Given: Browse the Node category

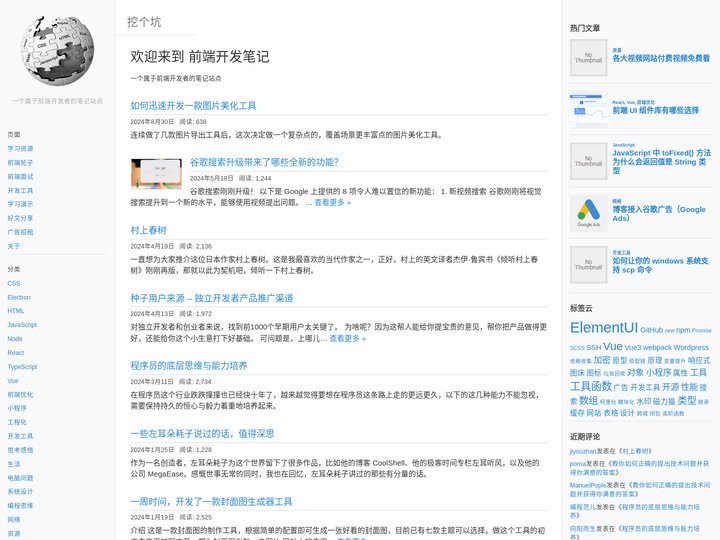Looking at the screenshot, I should pos(15,338).
